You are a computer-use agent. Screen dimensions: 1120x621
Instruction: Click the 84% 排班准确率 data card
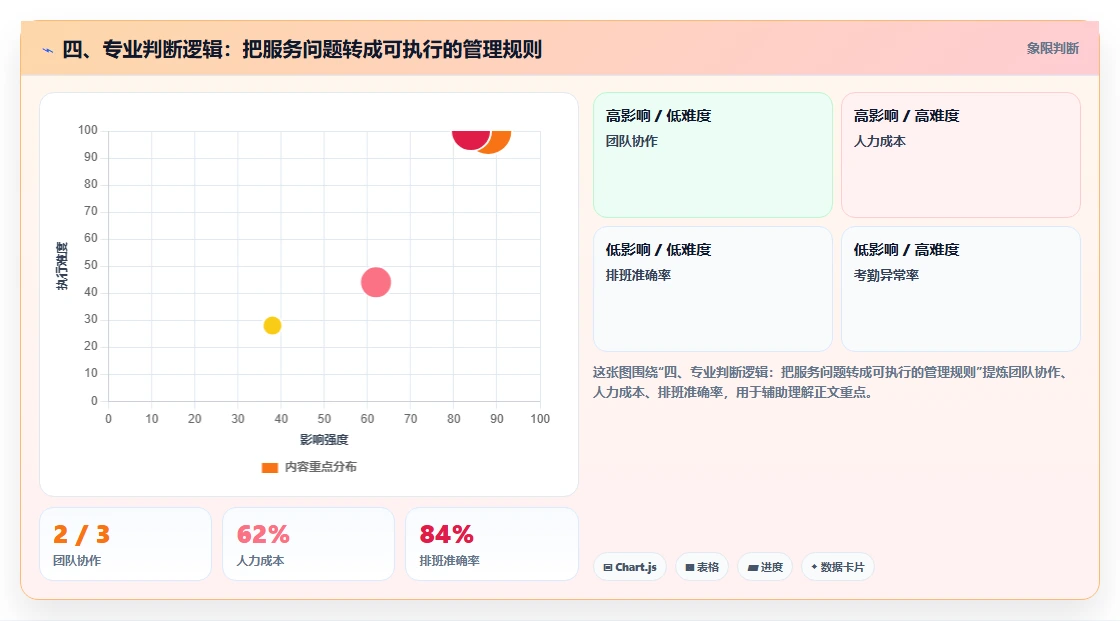tap(491, 545)
